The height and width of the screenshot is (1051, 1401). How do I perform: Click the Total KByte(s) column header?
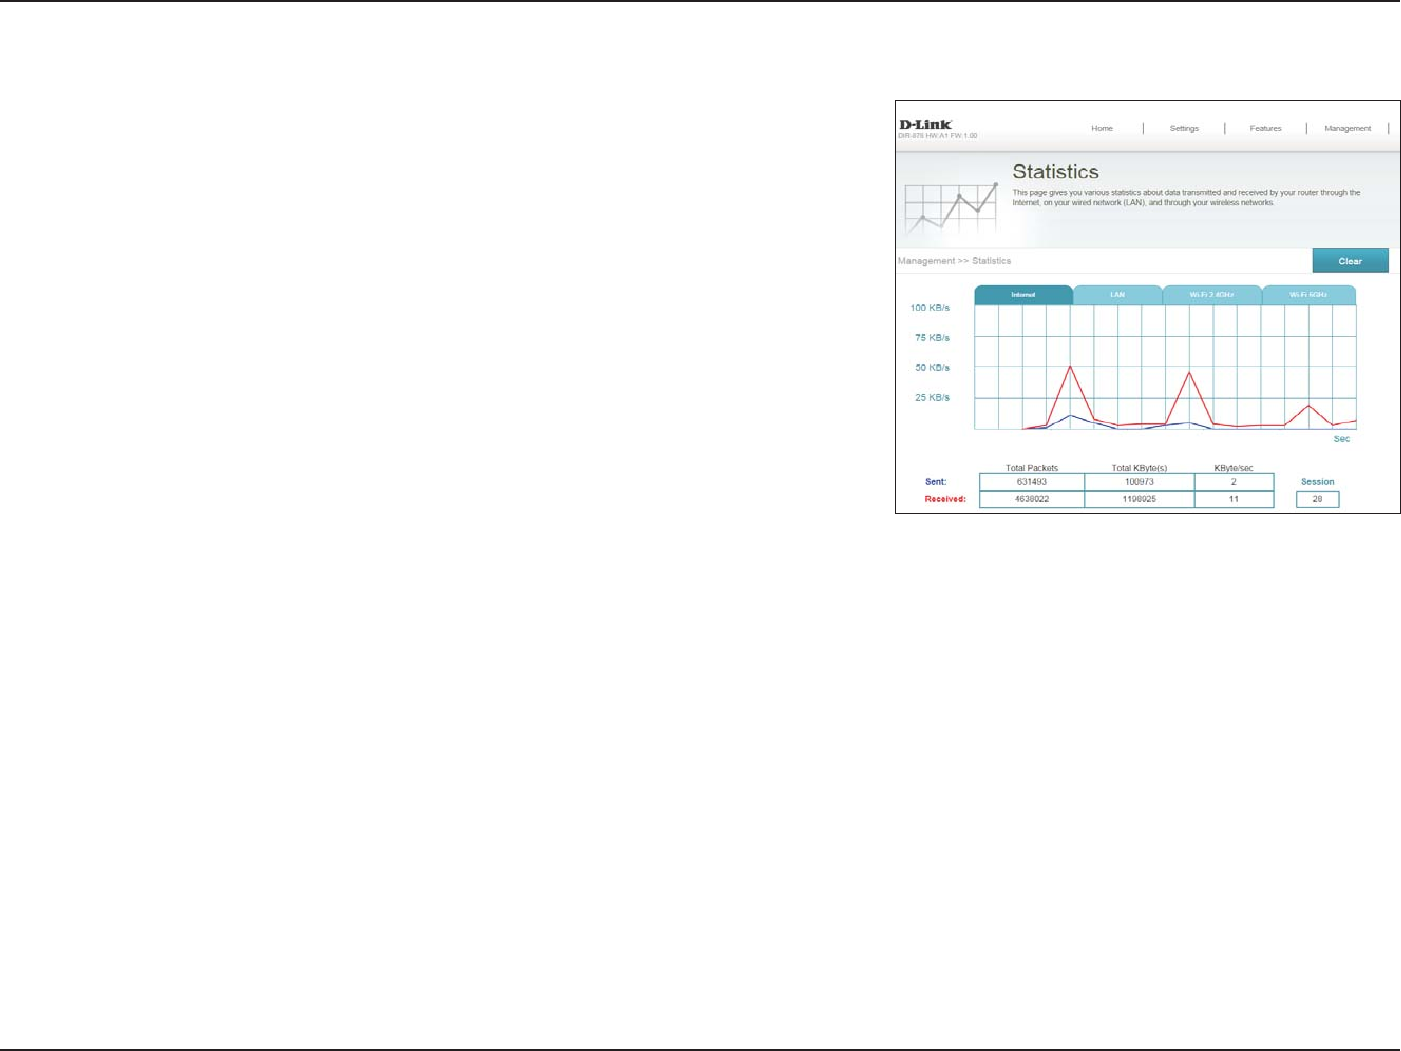click(1139, 468)
